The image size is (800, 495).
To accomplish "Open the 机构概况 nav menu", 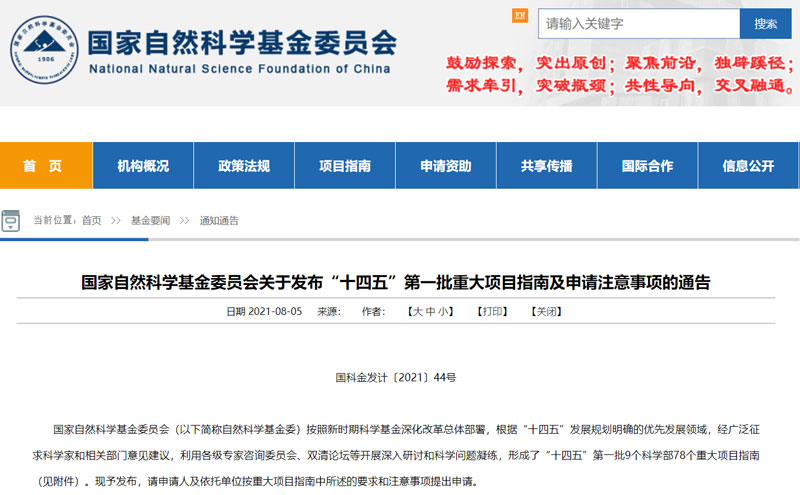I will (143, 165).
